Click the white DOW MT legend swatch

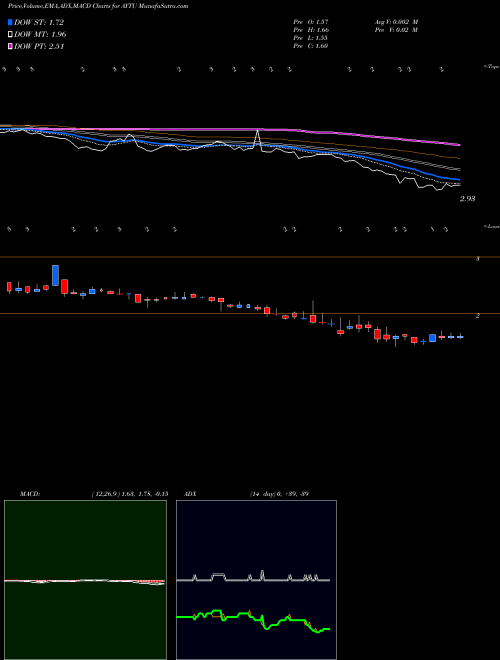pos(10,35)
